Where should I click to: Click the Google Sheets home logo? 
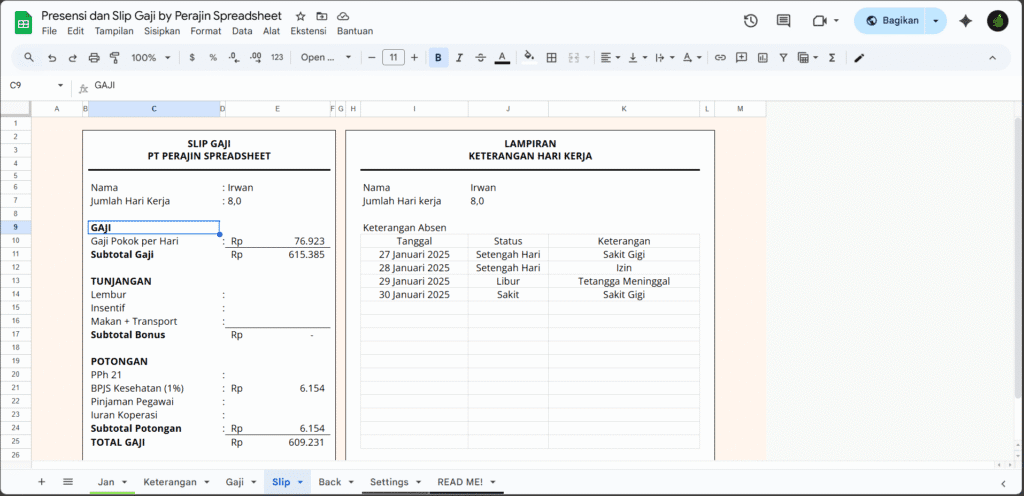[24, 23]
